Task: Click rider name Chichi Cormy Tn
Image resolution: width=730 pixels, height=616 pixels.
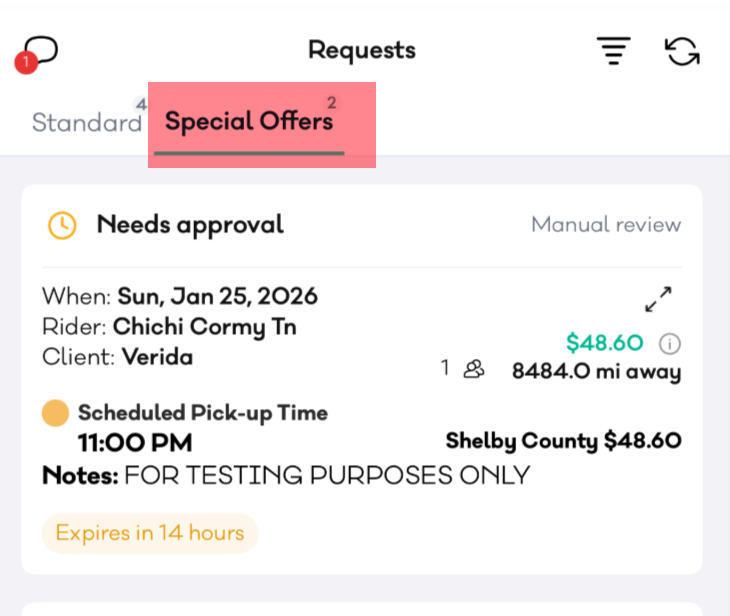Action: 204,327
